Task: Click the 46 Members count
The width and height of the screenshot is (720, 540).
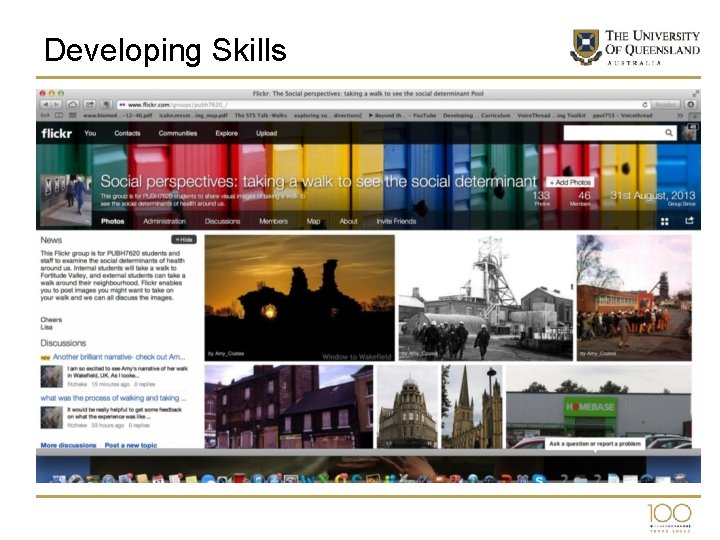Action: [581, 198]
